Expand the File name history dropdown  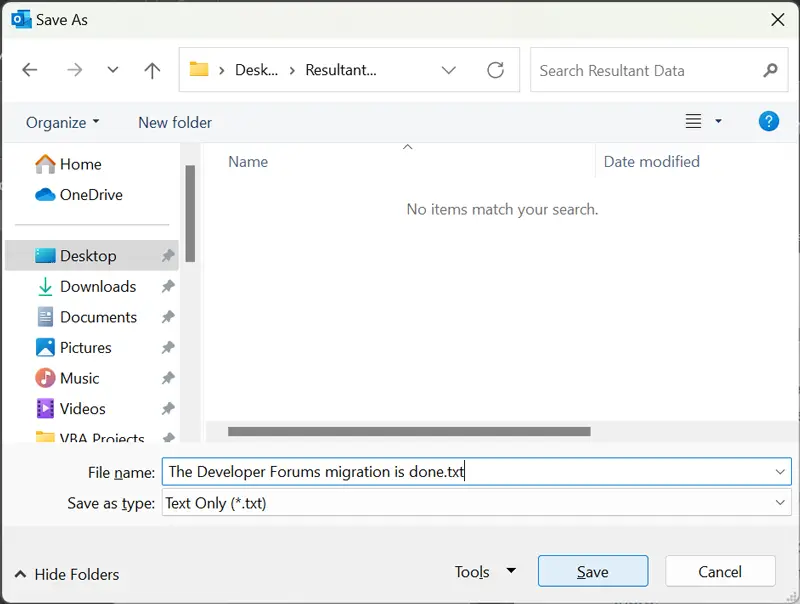tap(780, 471)
